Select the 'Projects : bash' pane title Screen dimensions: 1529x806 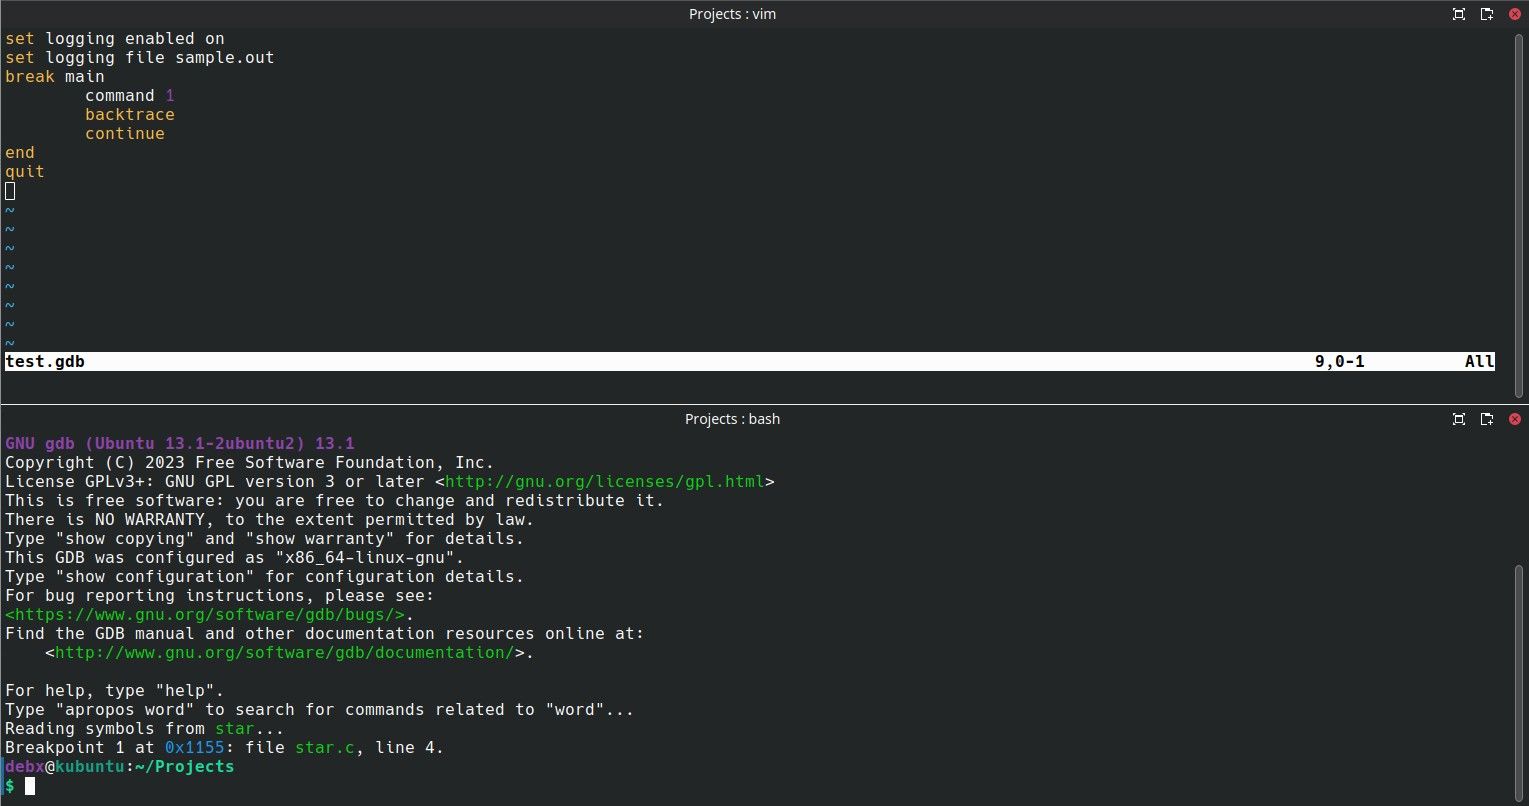pos(732,419)
